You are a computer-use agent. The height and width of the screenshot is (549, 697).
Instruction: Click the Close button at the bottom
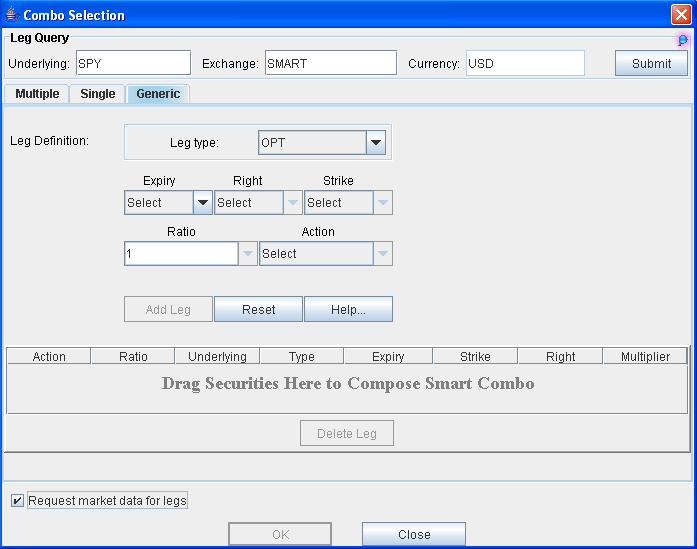(x=414, y=535)
